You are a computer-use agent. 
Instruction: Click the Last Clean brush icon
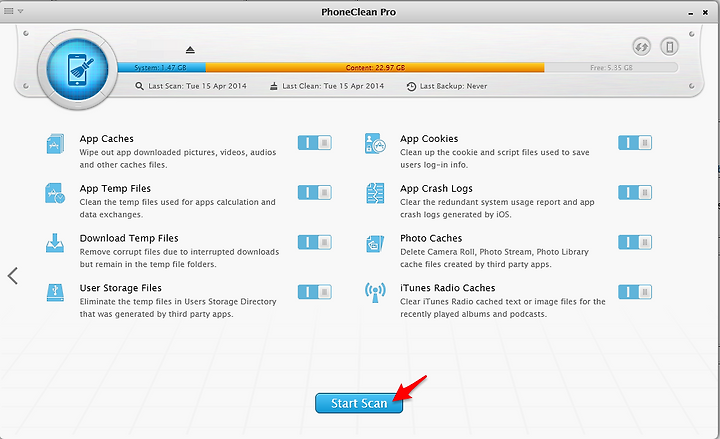[x=274, y=86]
